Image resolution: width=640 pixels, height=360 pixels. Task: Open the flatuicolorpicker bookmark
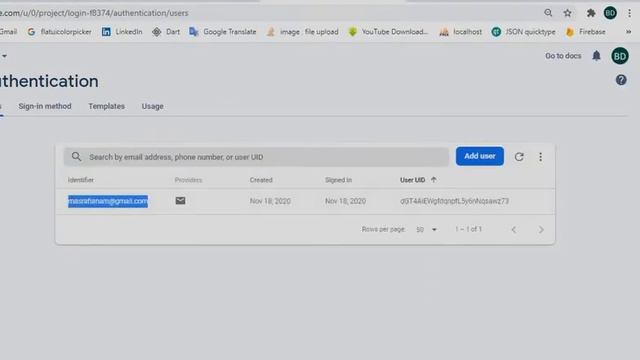59,32
